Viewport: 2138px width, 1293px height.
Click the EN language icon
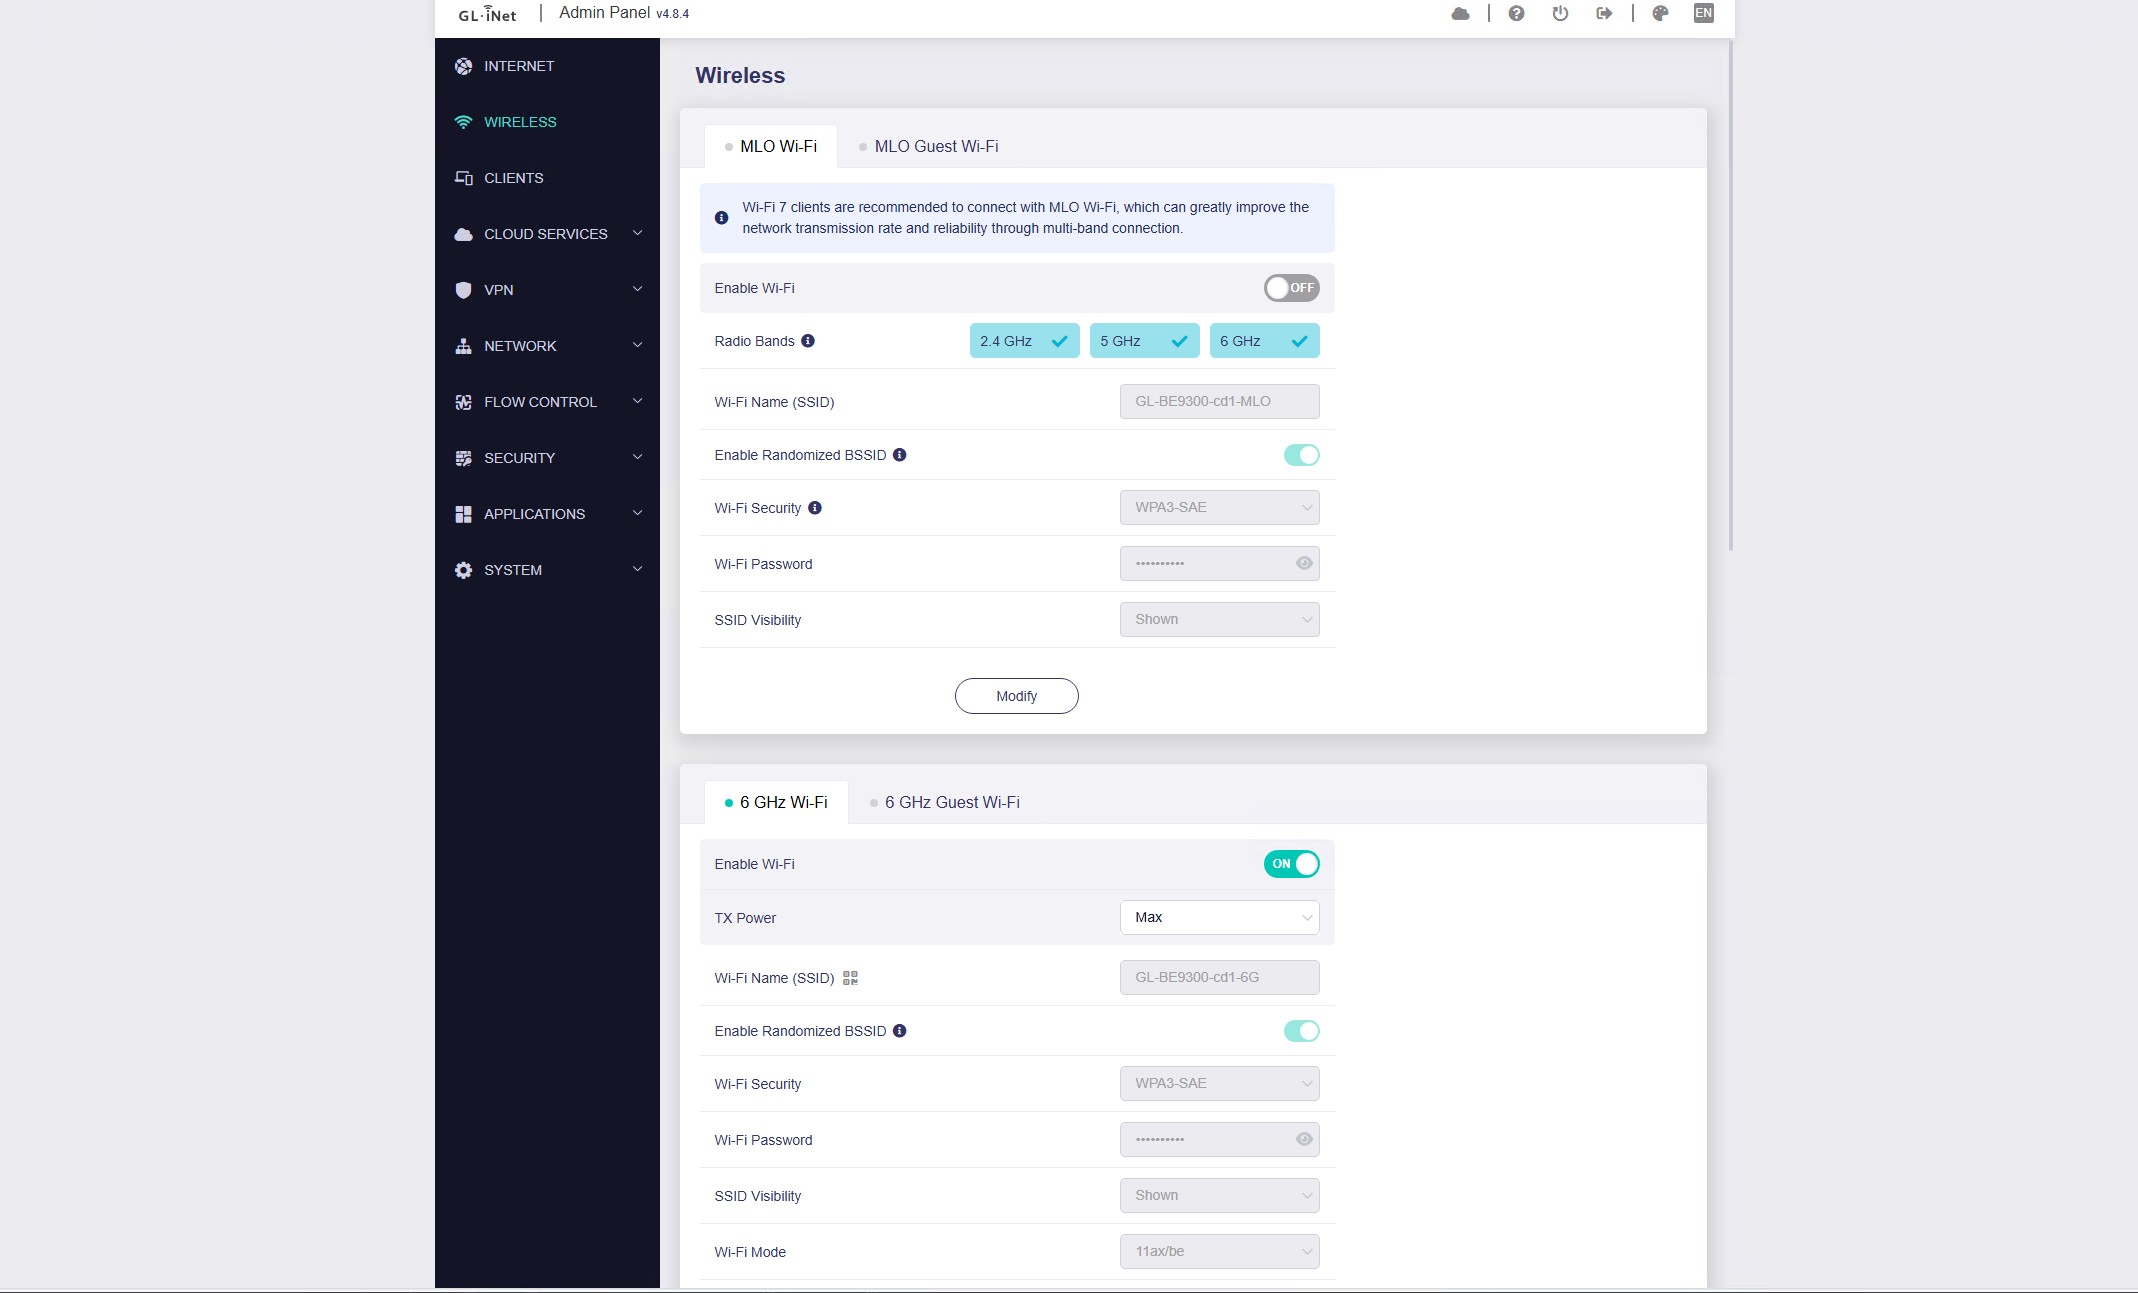(x=1703, y=14)
